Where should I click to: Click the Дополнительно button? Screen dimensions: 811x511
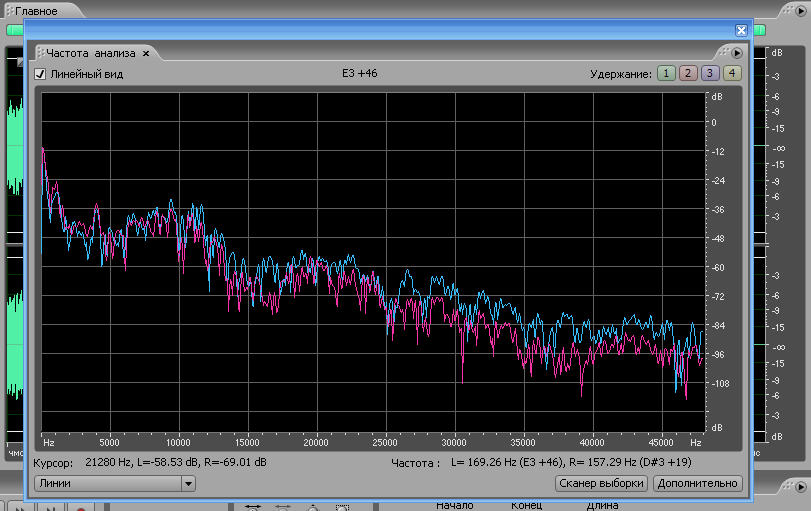tap(697, 484)
